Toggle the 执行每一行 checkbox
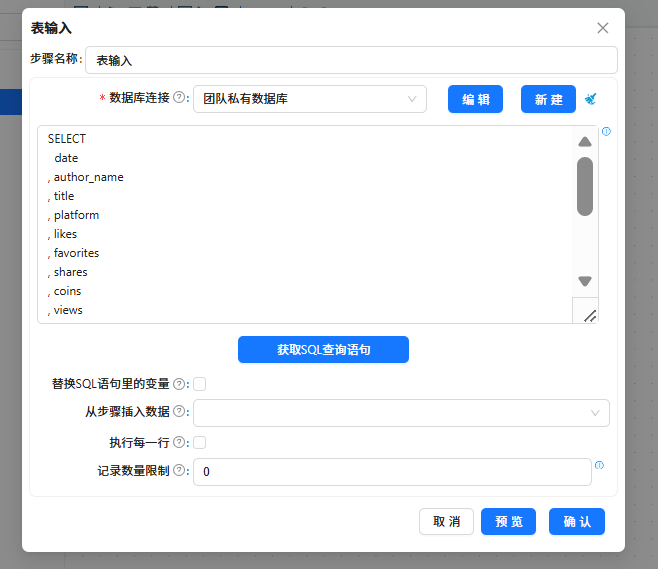The width and height of the screenshot is (658, 569). pos(199,442)
